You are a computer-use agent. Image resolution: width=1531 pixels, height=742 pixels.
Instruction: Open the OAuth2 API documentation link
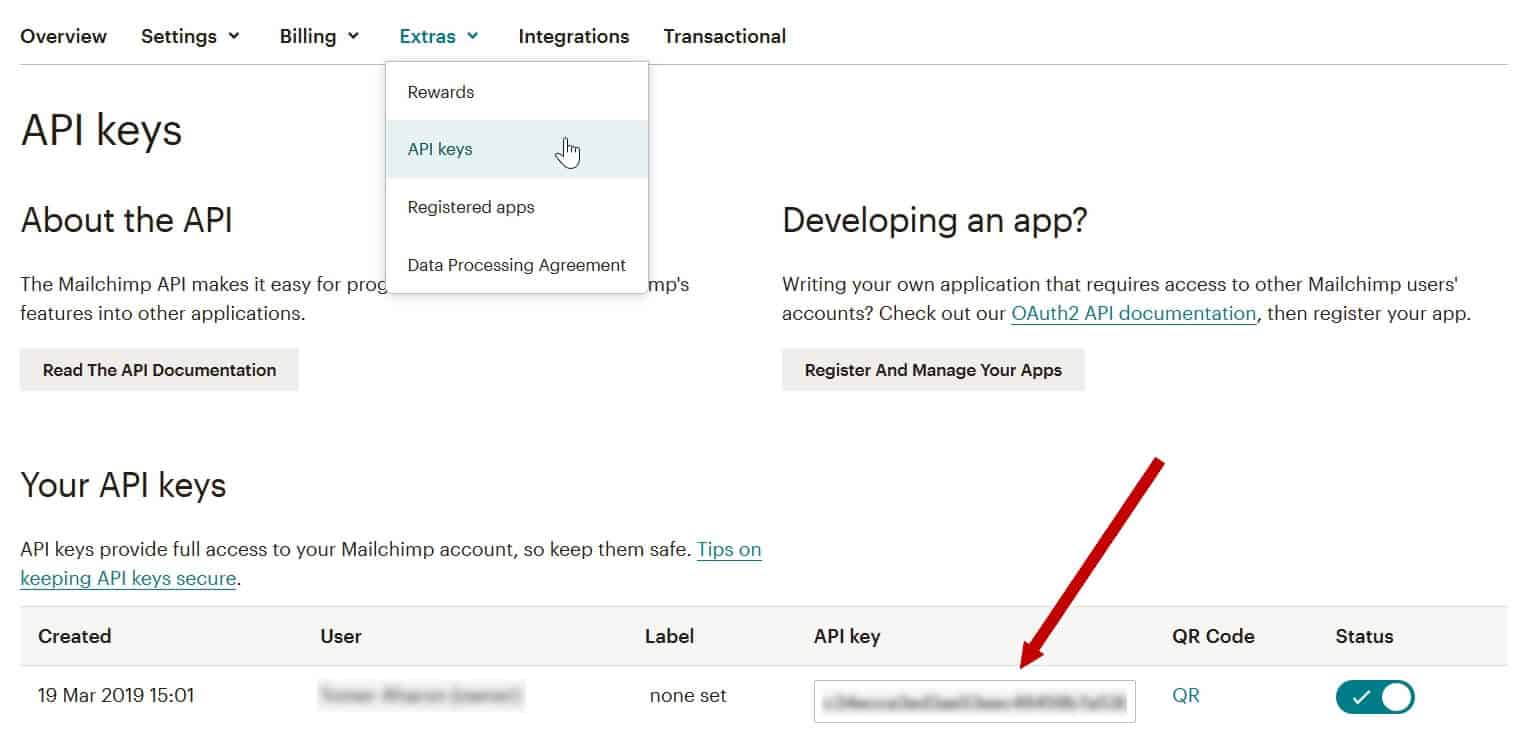1134,313
